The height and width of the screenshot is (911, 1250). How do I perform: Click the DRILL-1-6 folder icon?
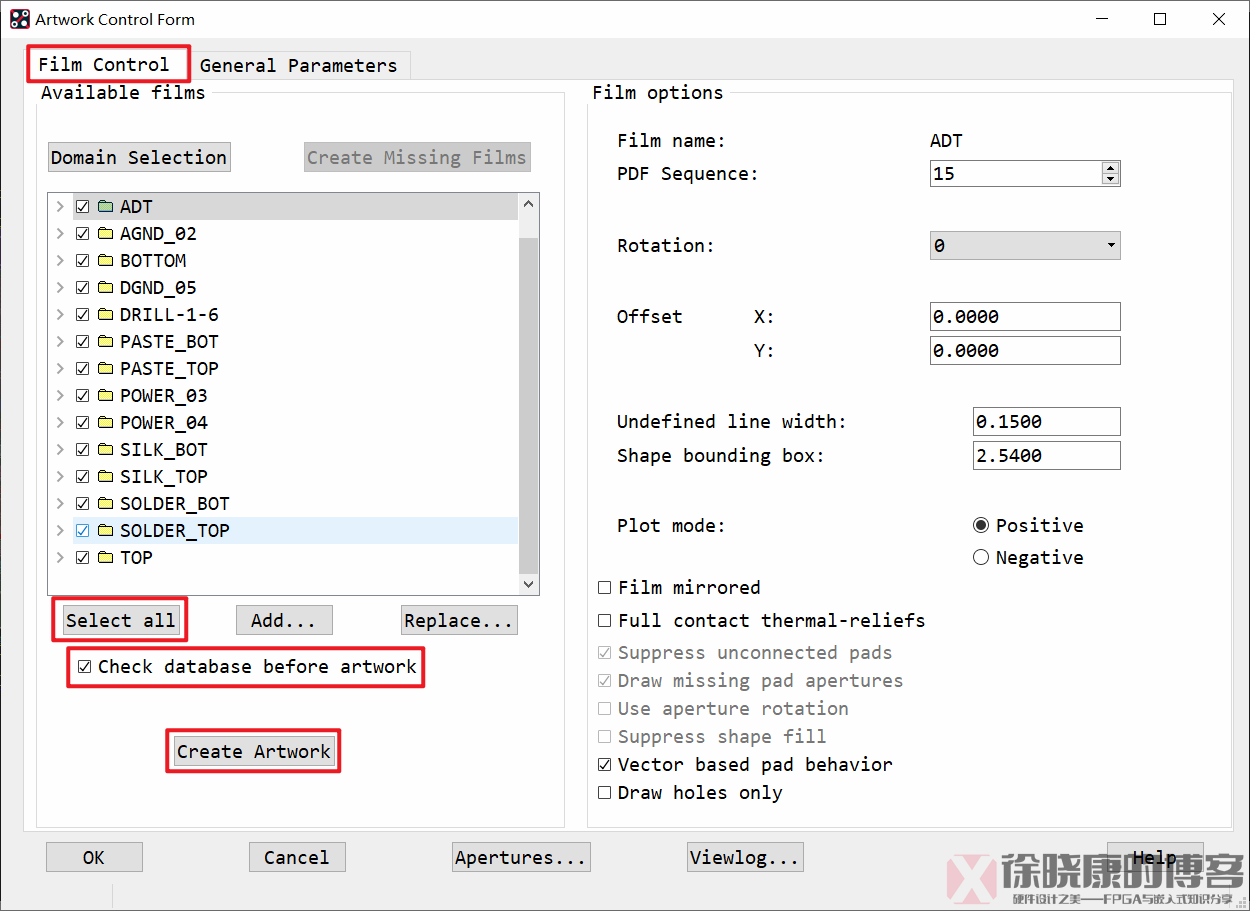click(105, 315)
